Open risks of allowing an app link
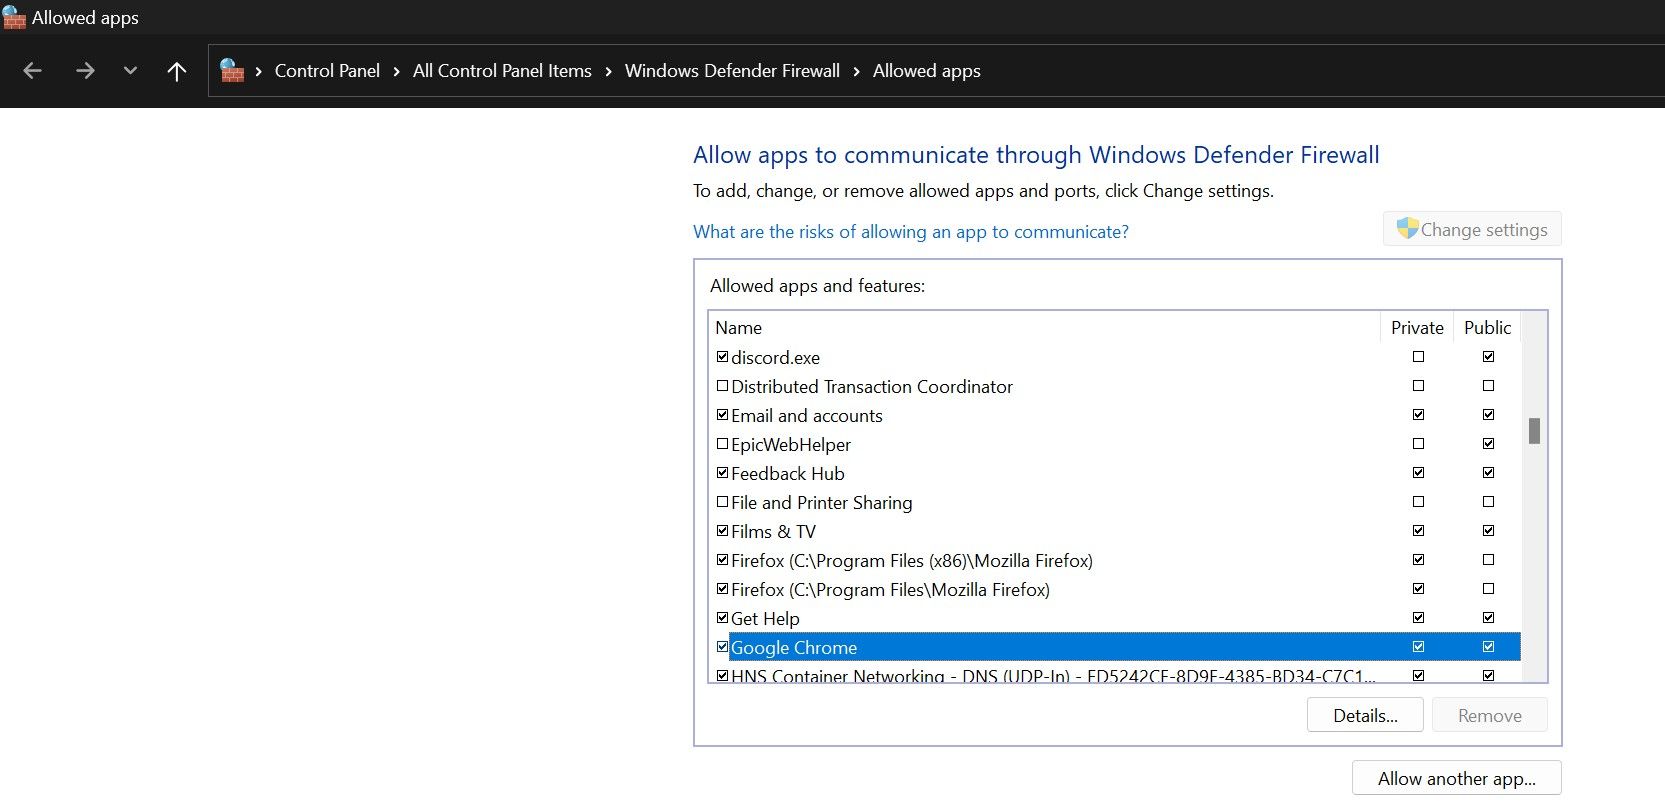Viewport: 1665px width, 808px height. (x=910, y=232)
